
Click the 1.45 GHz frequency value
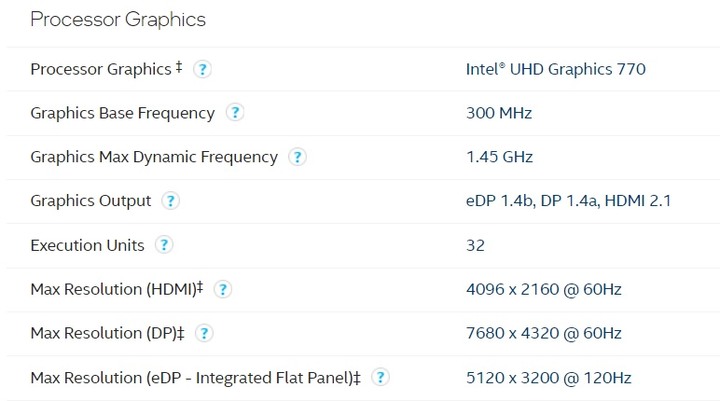[x=499, y=157]
